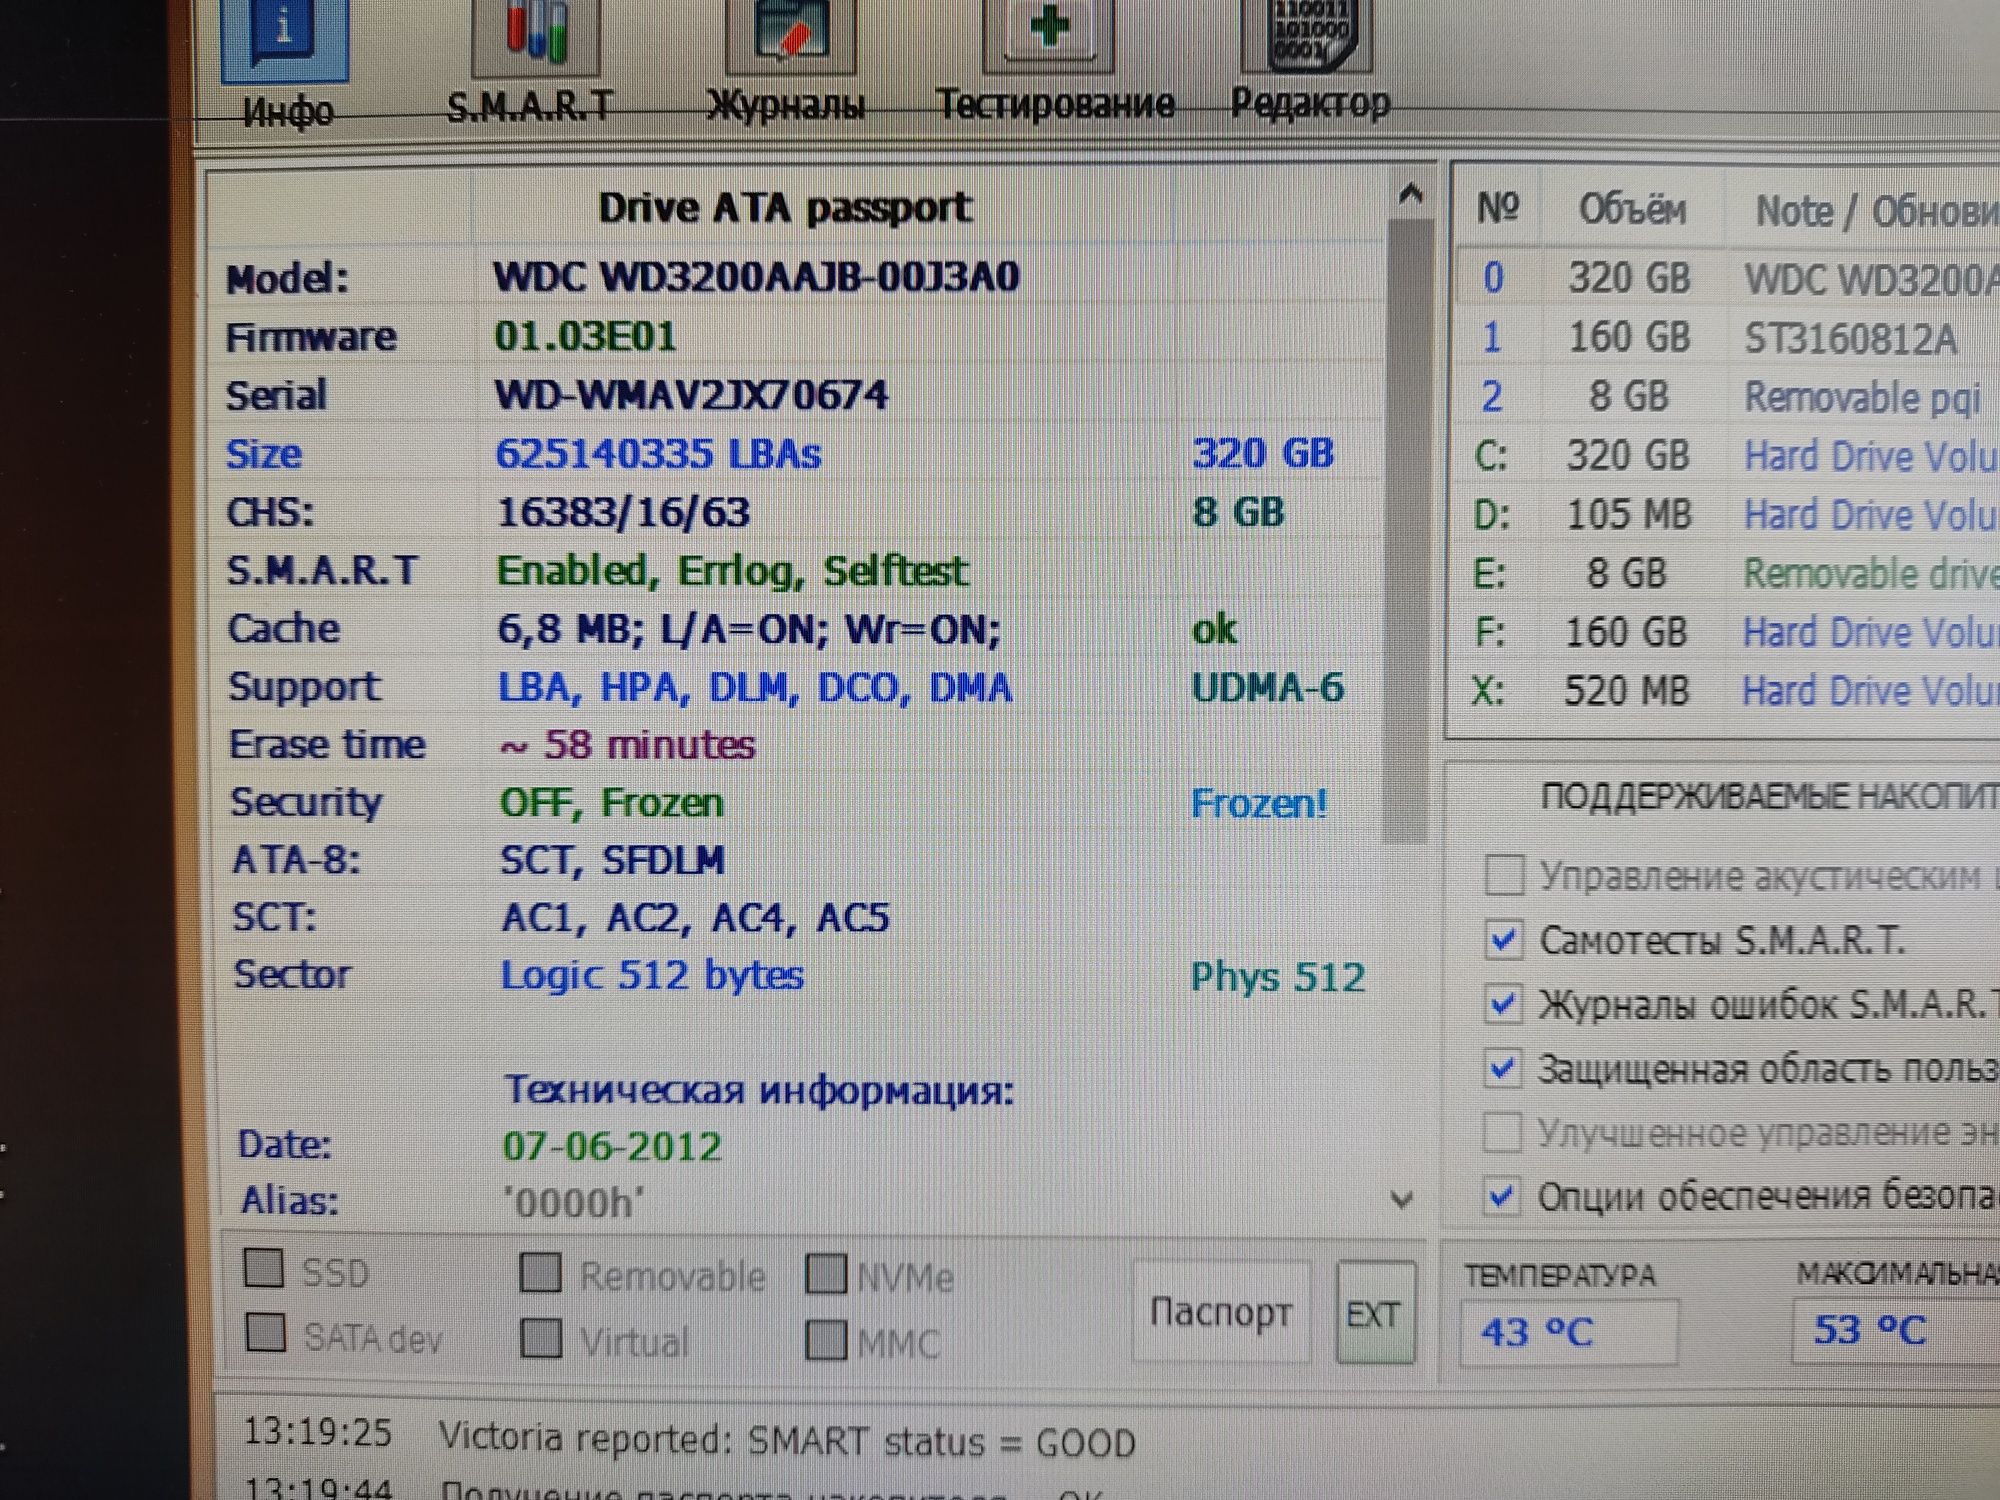This screenshot has height=1500, width=2000.
Task: Toggle the MMC checkbox
Action: click(x=826, y=1340)
